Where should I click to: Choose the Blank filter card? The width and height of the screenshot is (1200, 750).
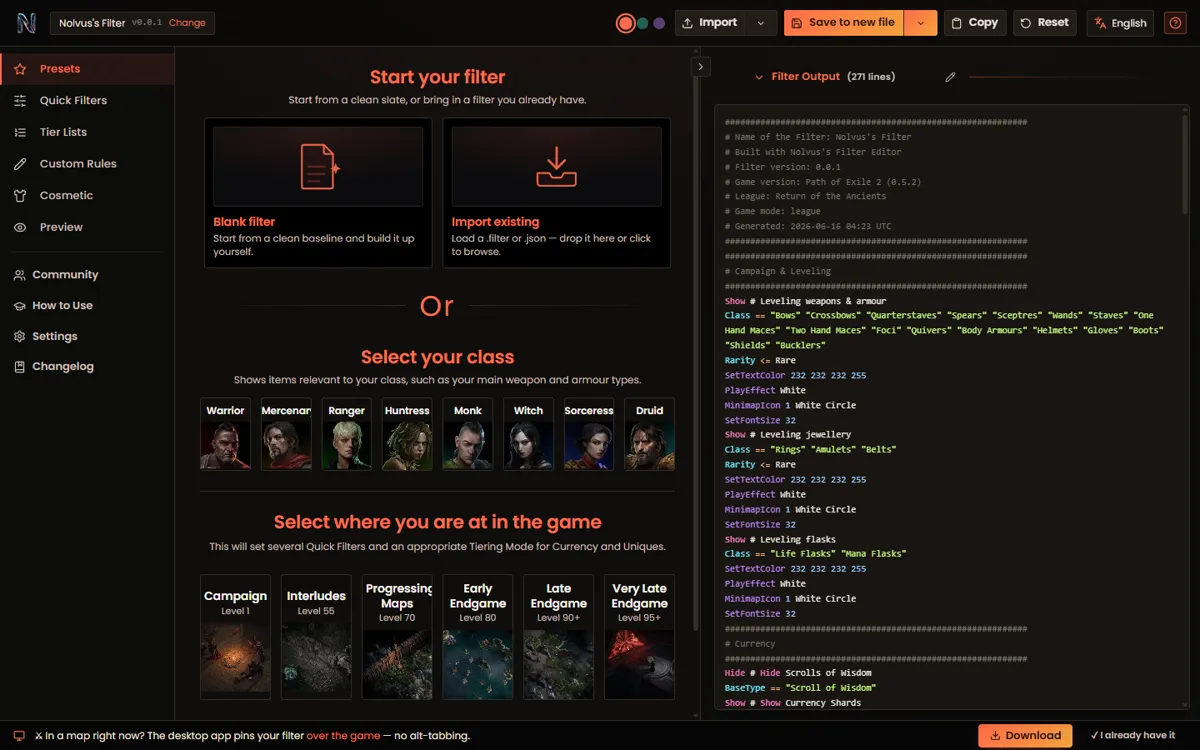[x=318, y=193]
